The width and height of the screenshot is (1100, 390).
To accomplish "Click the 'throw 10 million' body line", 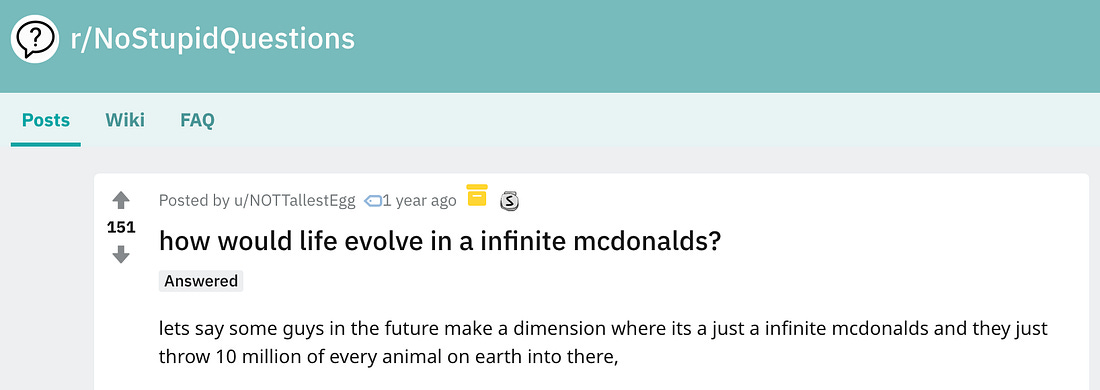I will (x=389, y=357).
